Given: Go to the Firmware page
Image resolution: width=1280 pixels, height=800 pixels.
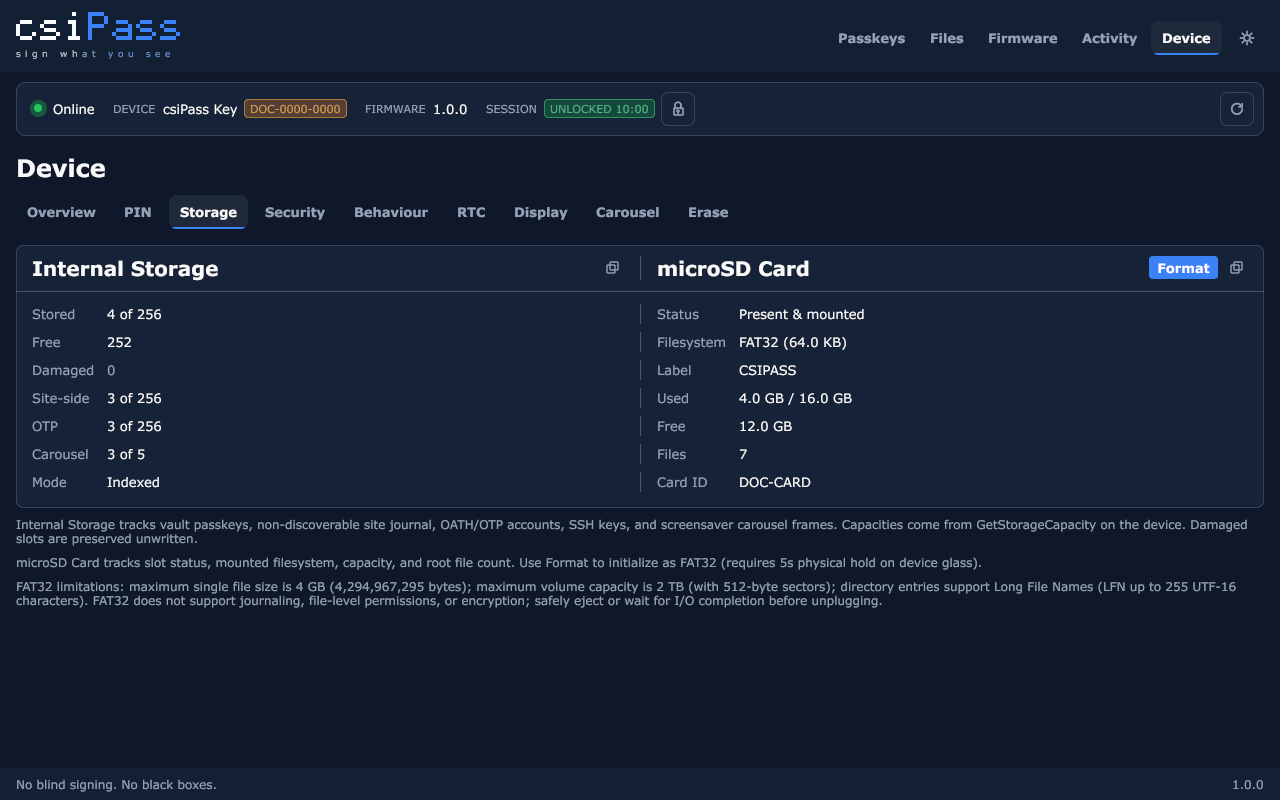Looking at the screenshot, I should pyautogui.click(x=1022, y=38).
